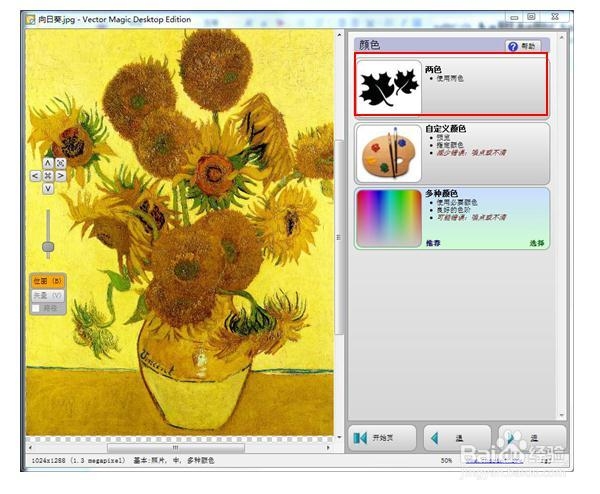The image size is (600, 494).
Task: Minimize the Vector Magic window
Action: (x=514, y=17)
